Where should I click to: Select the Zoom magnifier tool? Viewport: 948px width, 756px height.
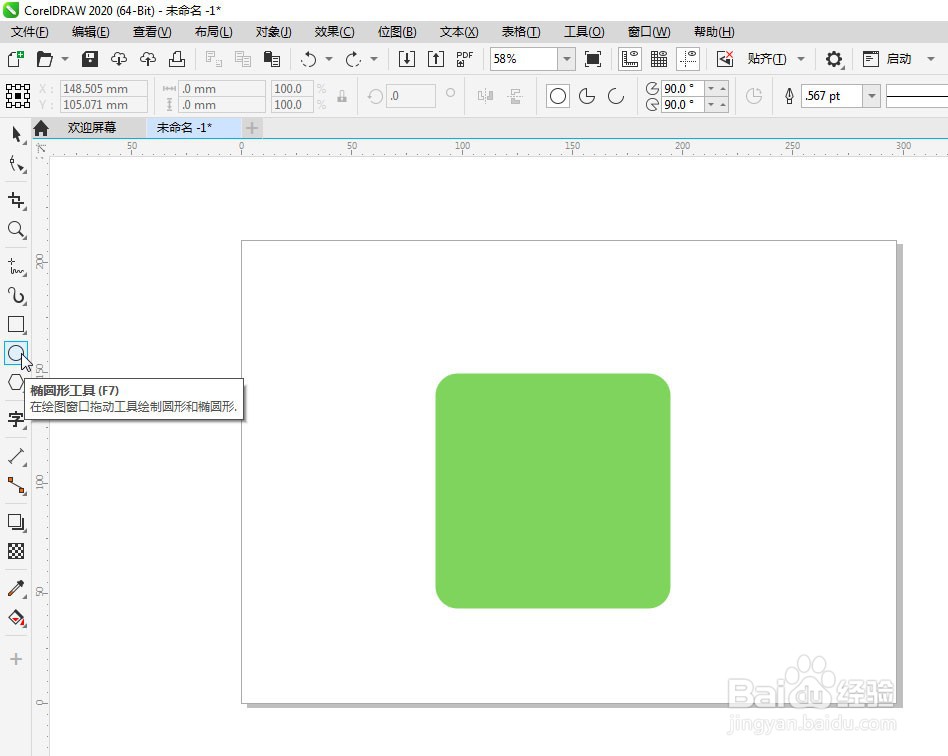tap(17, 230)
